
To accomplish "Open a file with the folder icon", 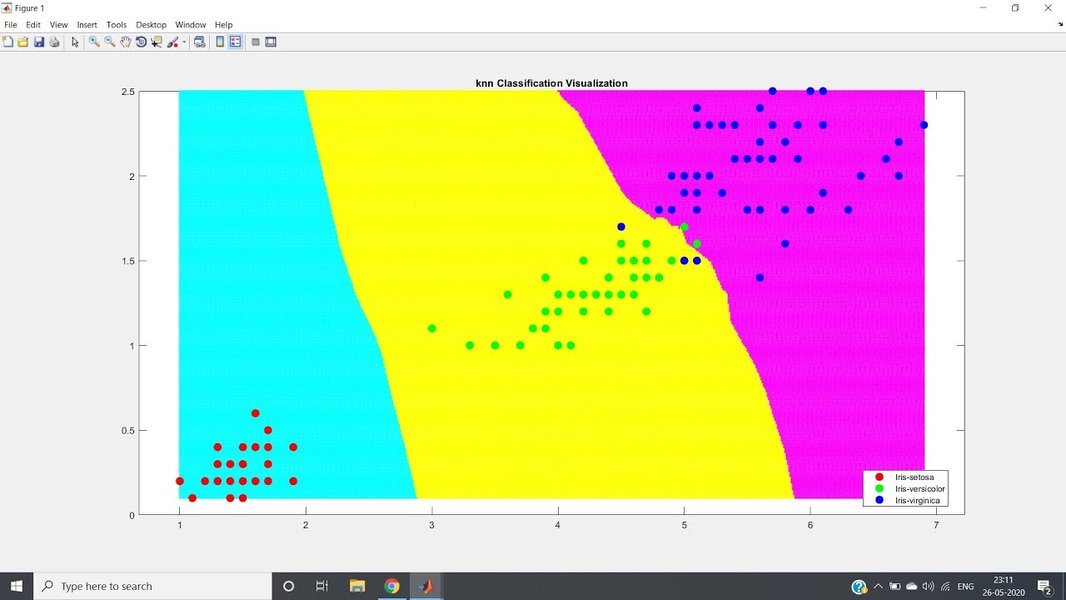I will [x=23, y=42].
